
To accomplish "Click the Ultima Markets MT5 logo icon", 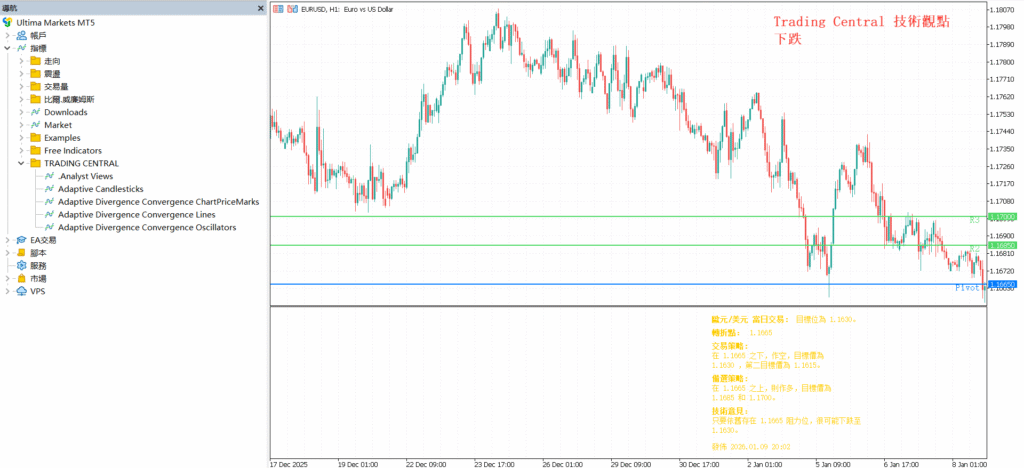I will [x=7, y=22].
